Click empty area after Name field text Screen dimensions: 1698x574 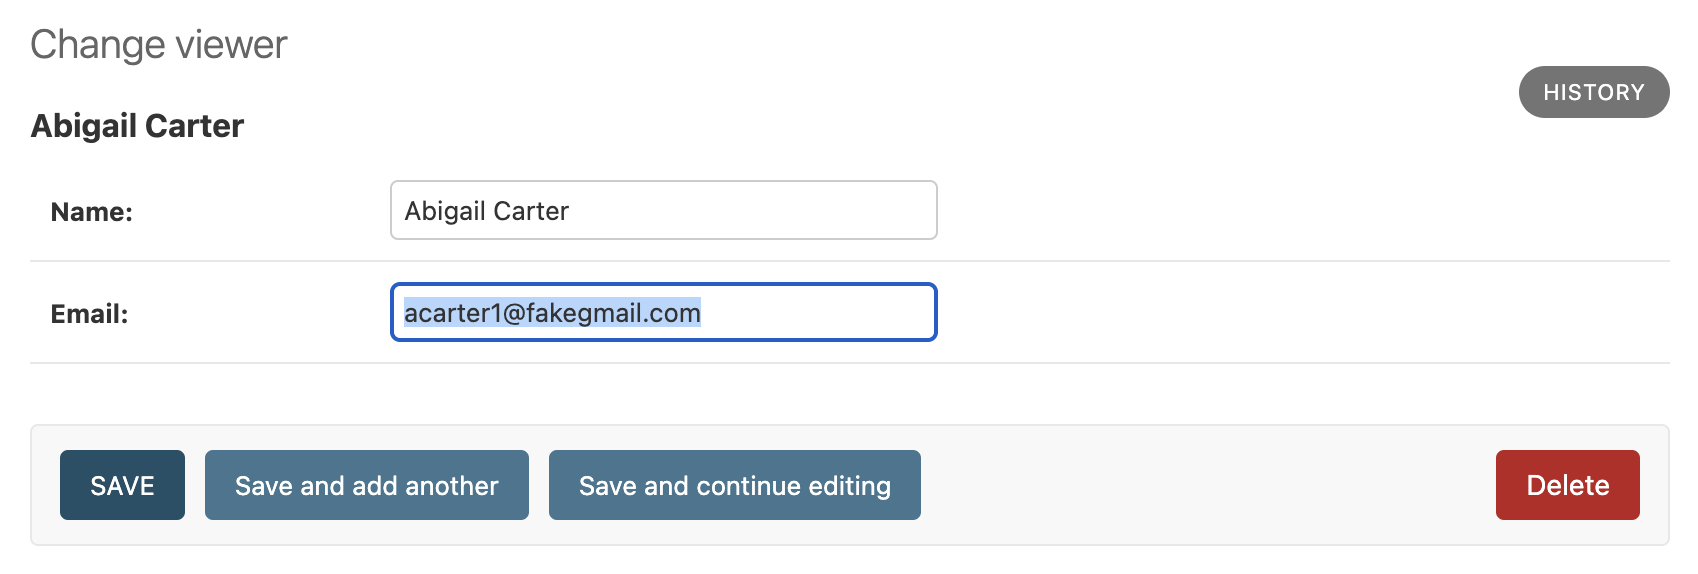pos(750,211)
